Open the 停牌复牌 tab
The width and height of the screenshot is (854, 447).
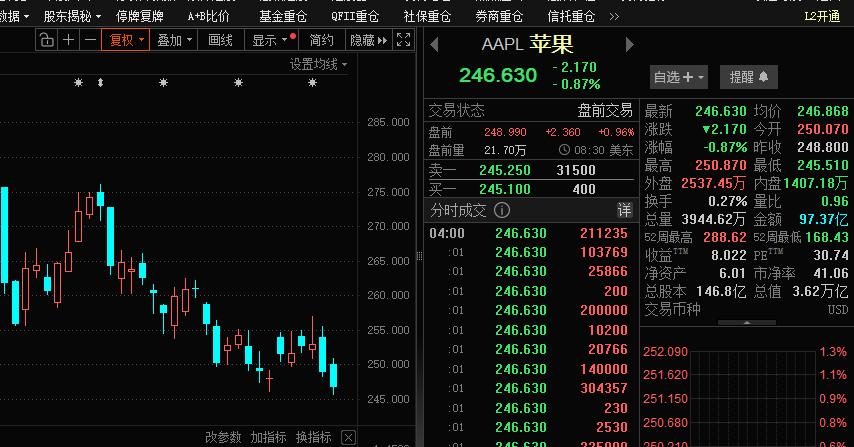pyautogui.click(x=140, y=17)
